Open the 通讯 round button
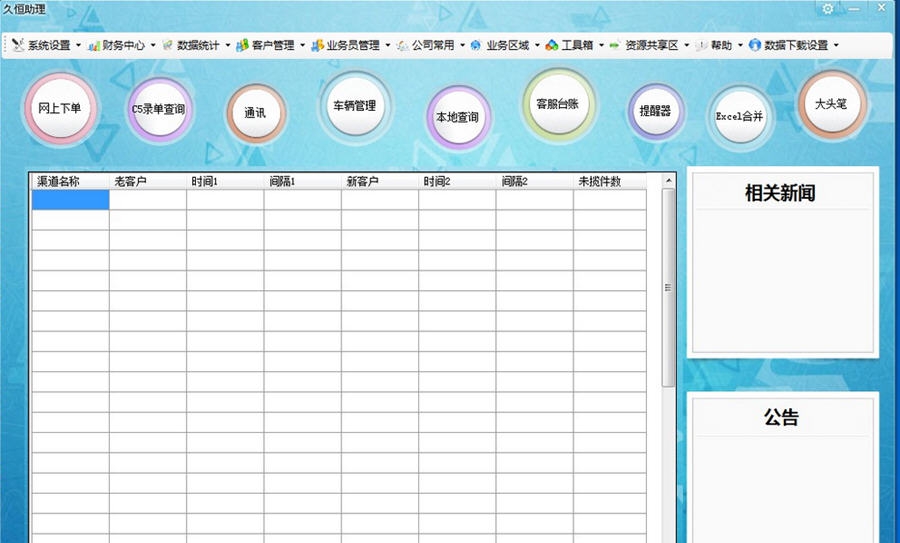Image resolution: width=900 pixels, height=543 pixels. 255,113
